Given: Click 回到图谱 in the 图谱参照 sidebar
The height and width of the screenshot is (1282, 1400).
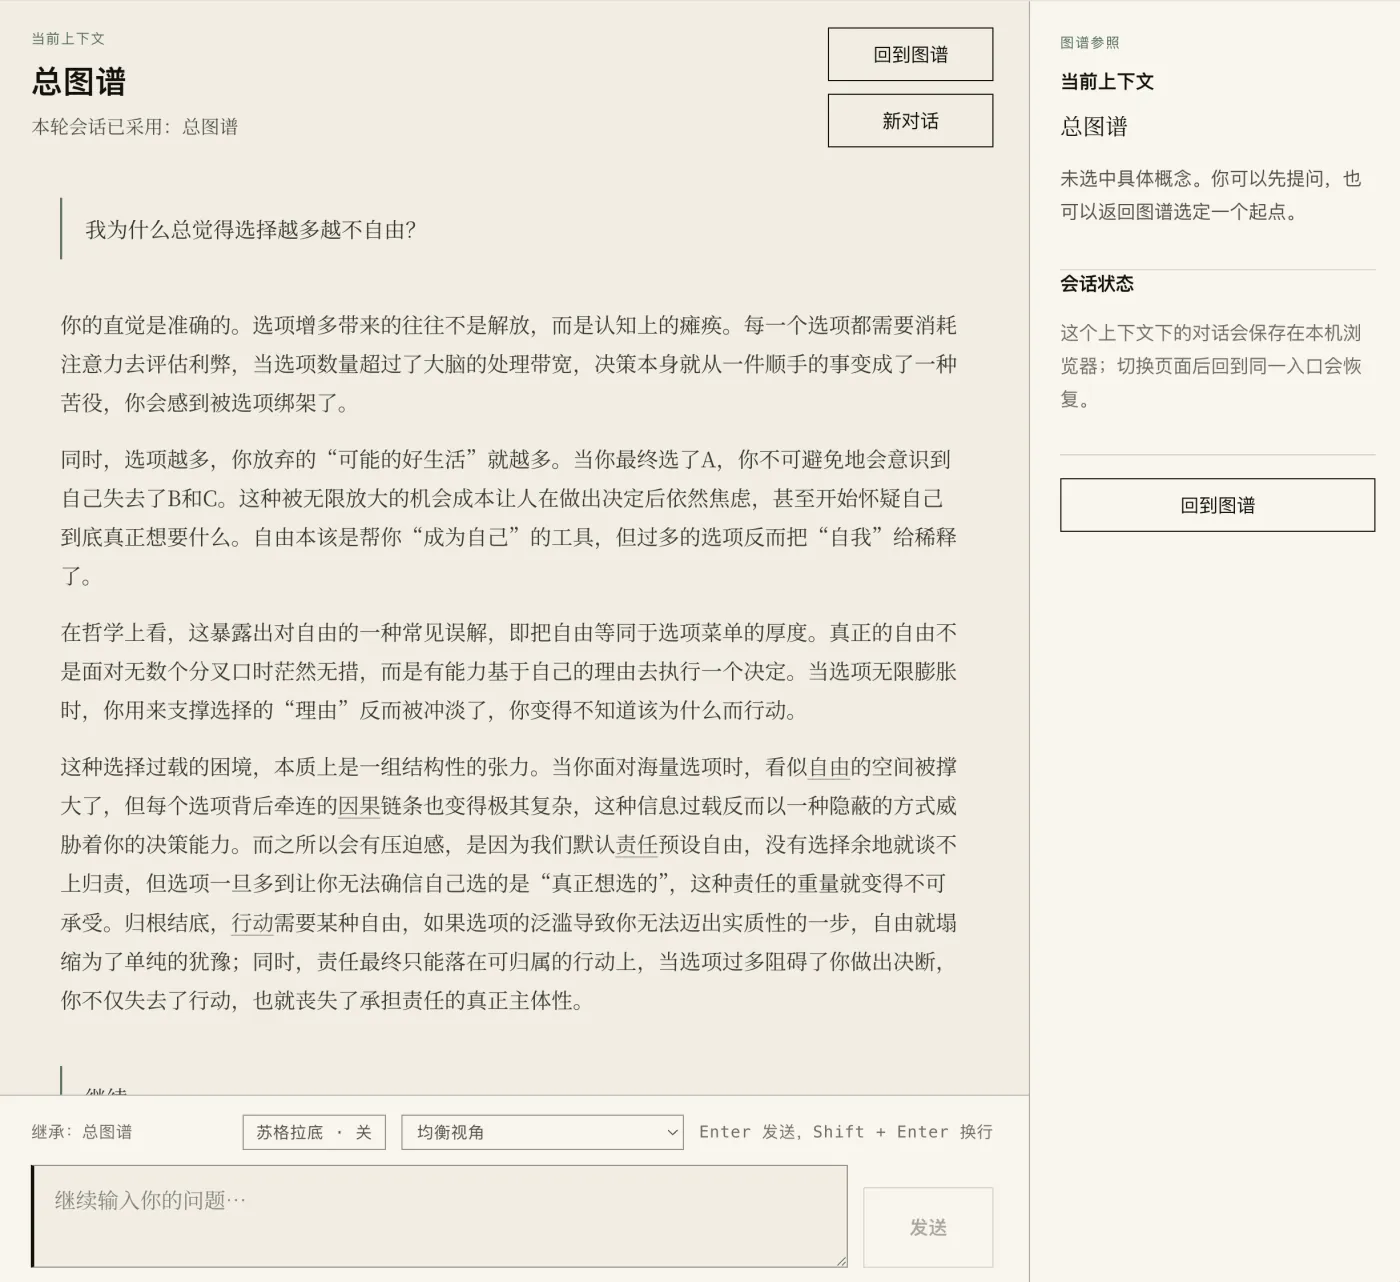Looking at the screenshot, I should 1217,505.
